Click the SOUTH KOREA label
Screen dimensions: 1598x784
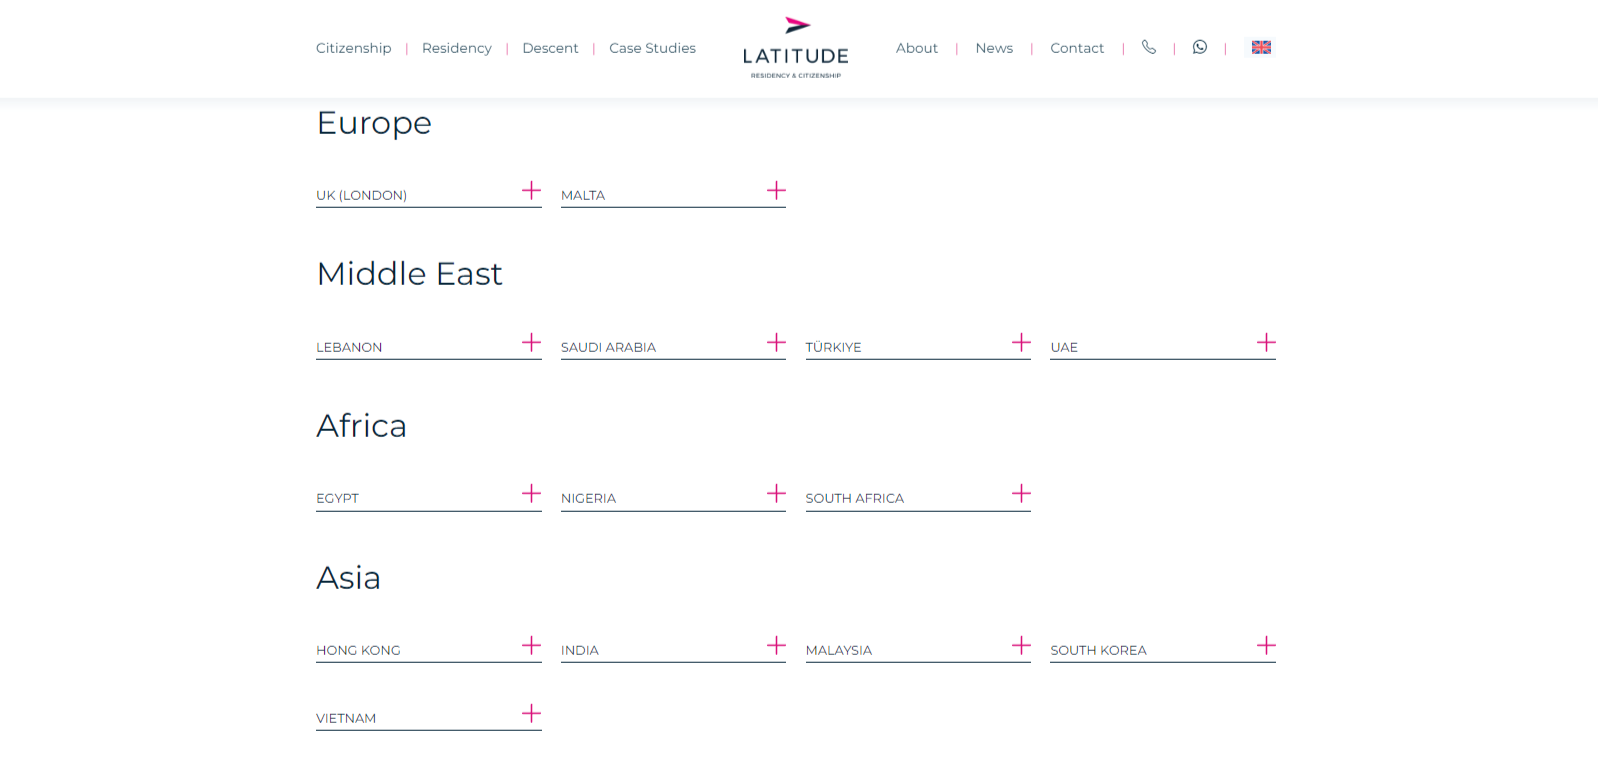pos(1098,650)
